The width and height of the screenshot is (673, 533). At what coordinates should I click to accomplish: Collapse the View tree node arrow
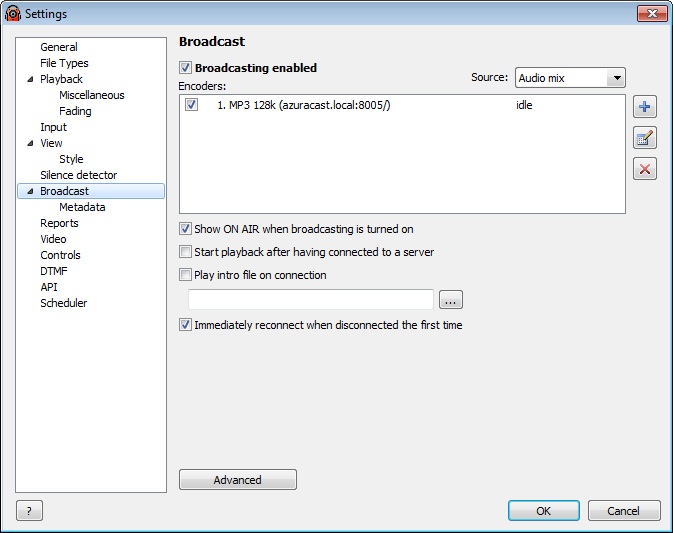click(x=30, y=143)
